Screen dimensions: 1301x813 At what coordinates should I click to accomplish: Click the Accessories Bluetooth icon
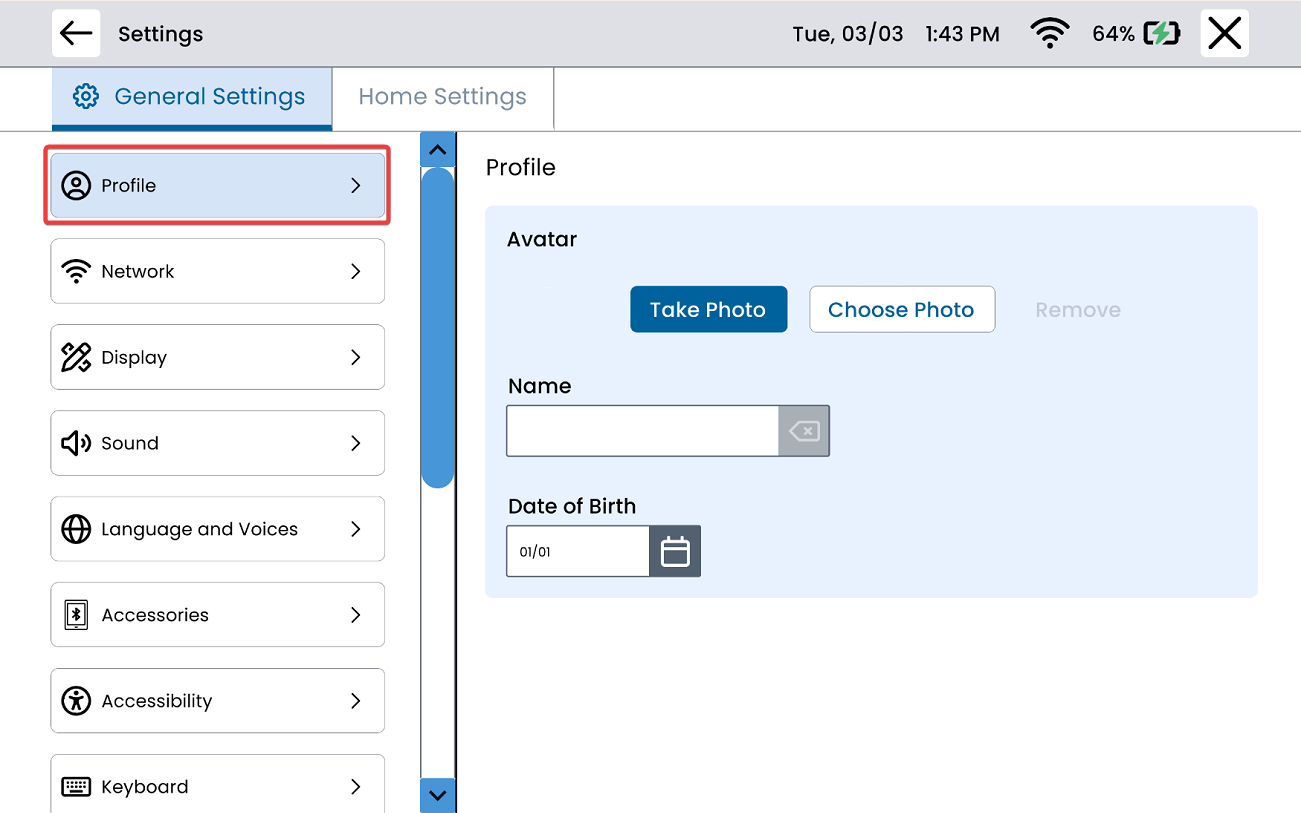pyautogui.click(x=76, y=615)
